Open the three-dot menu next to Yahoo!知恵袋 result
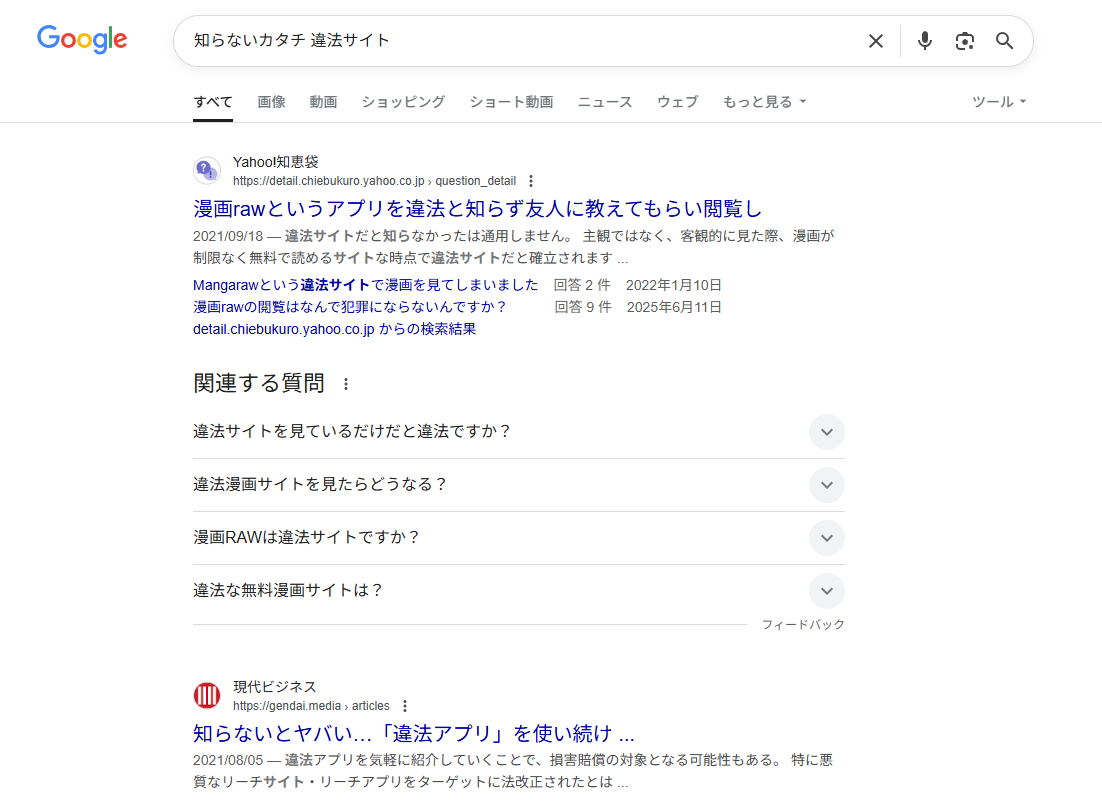 tap(530, 181)
